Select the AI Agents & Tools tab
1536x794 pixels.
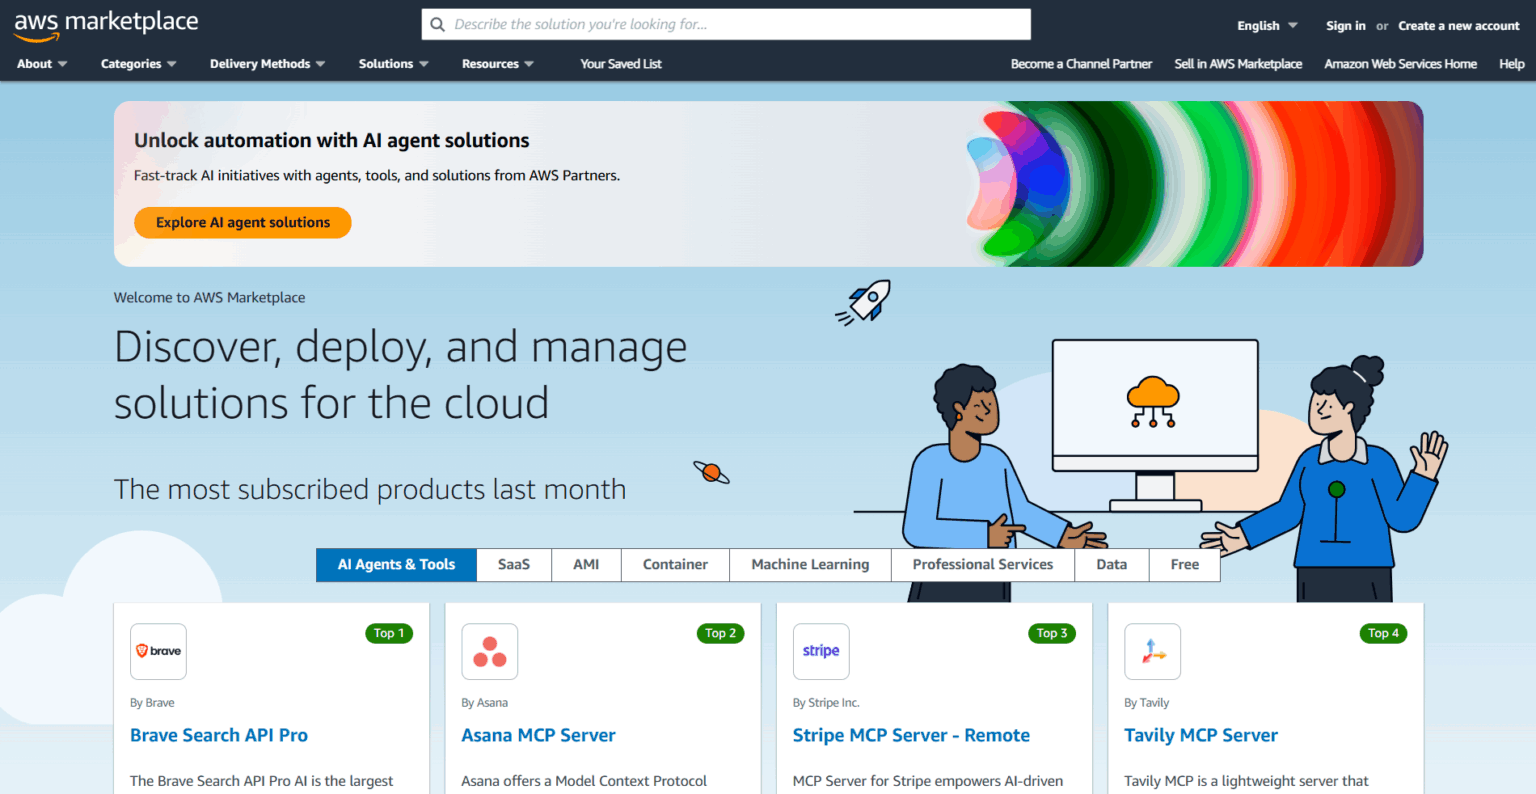pos(396,565)
